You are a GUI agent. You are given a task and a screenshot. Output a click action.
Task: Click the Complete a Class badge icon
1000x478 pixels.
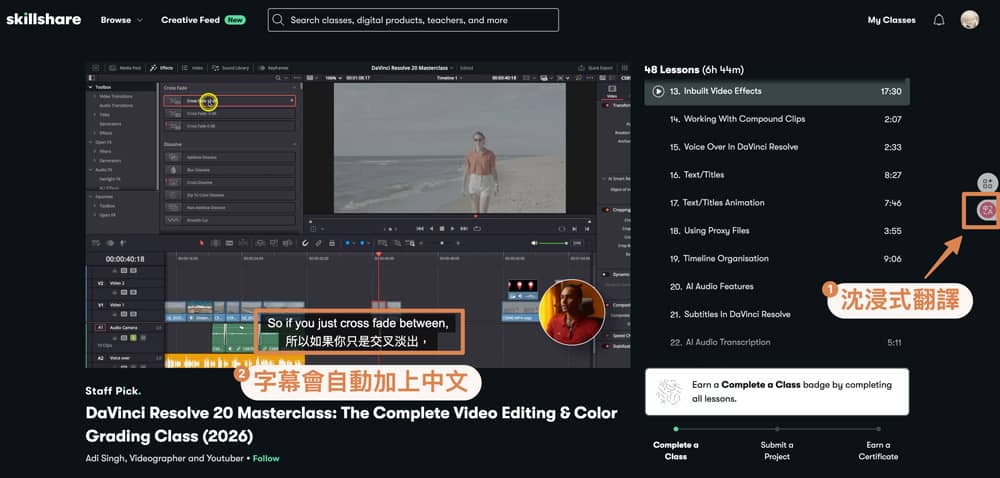[669, 392]
